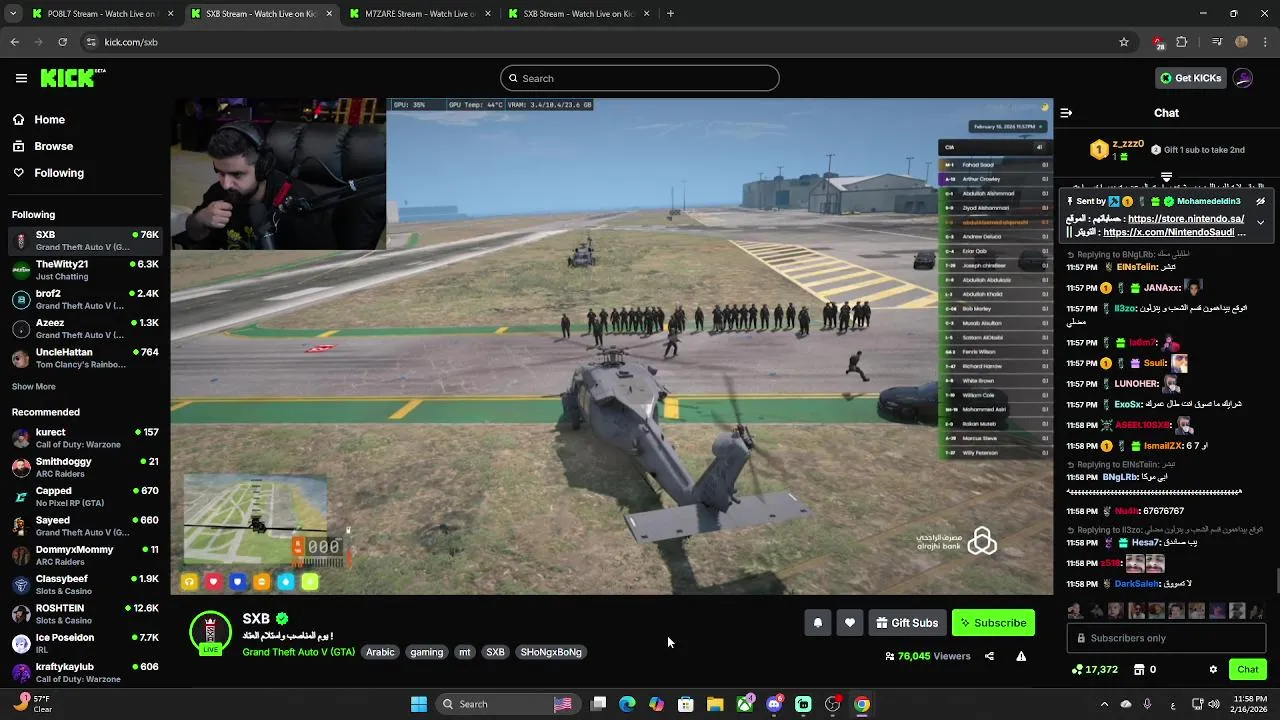
Task: Click the SXB streamer avatar
Action: pos(210,632)
